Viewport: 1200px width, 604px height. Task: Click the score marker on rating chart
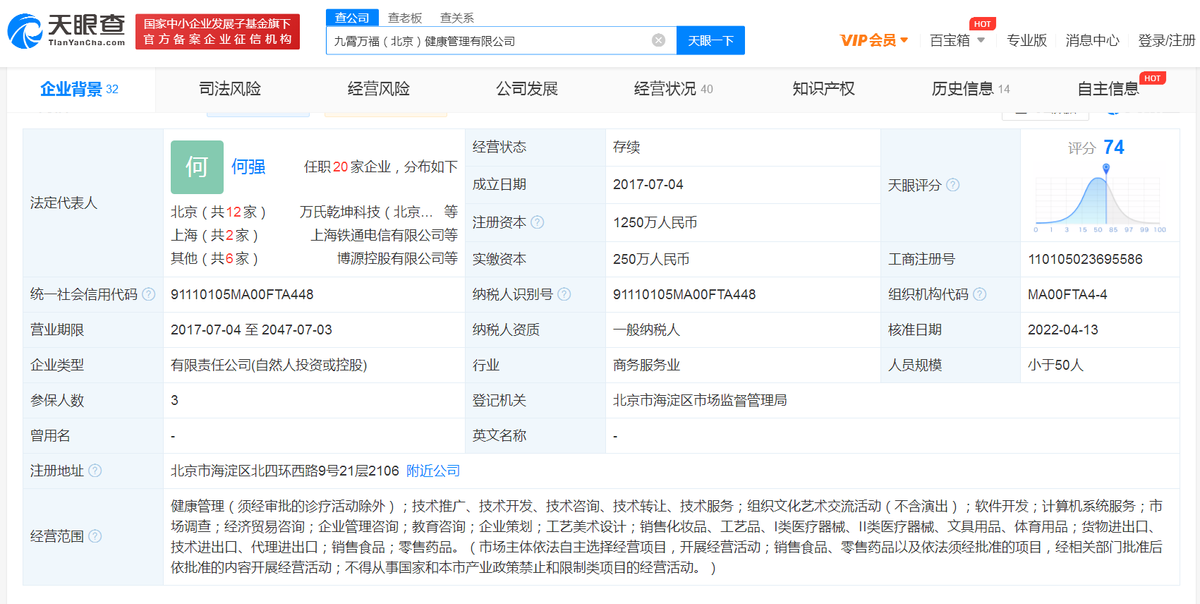(1106, 168)
